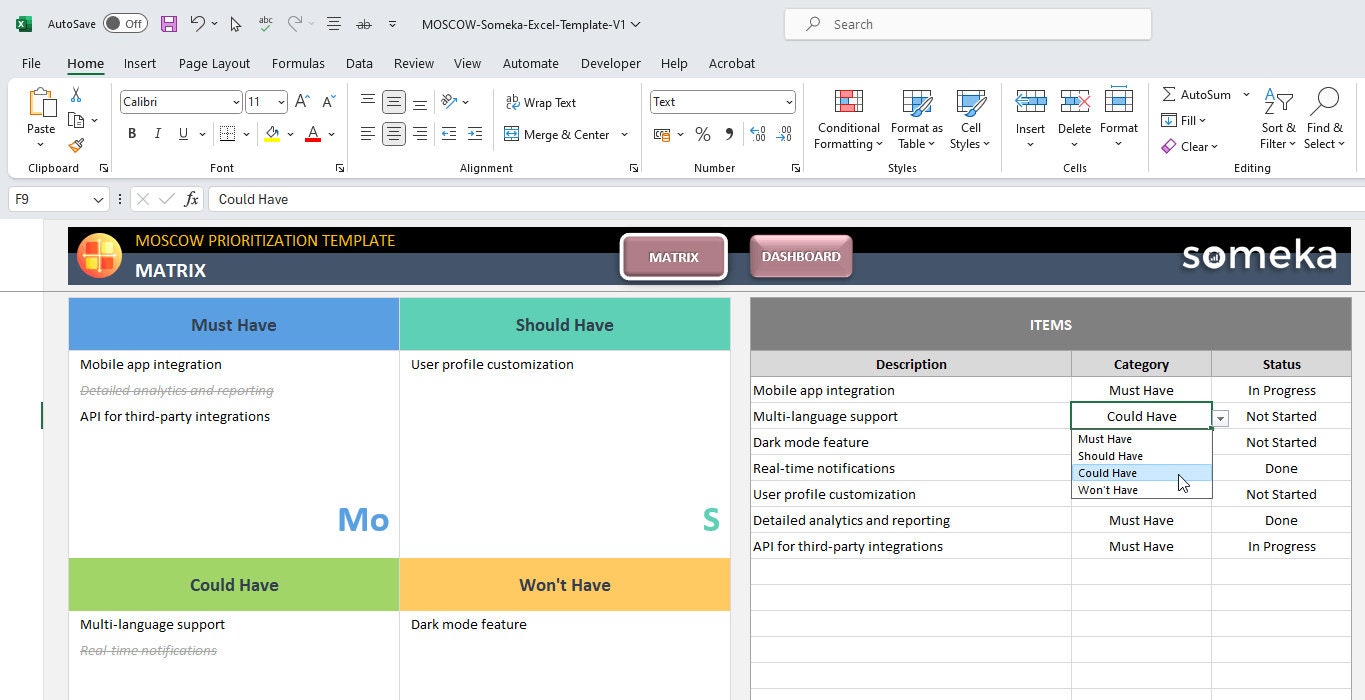Apply Percent Style formatting

tap(703, 133)
